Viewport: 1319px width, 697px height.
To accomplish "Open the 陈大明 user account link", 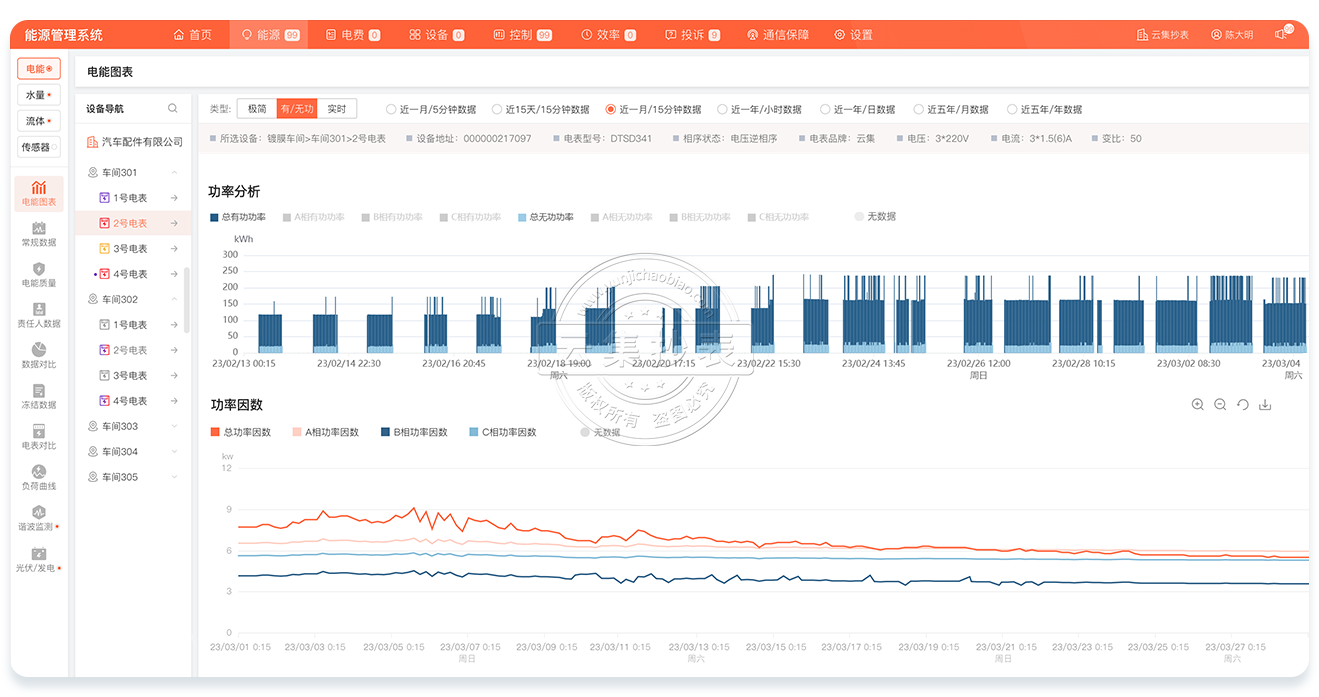I will click(x=1231, y=35).
